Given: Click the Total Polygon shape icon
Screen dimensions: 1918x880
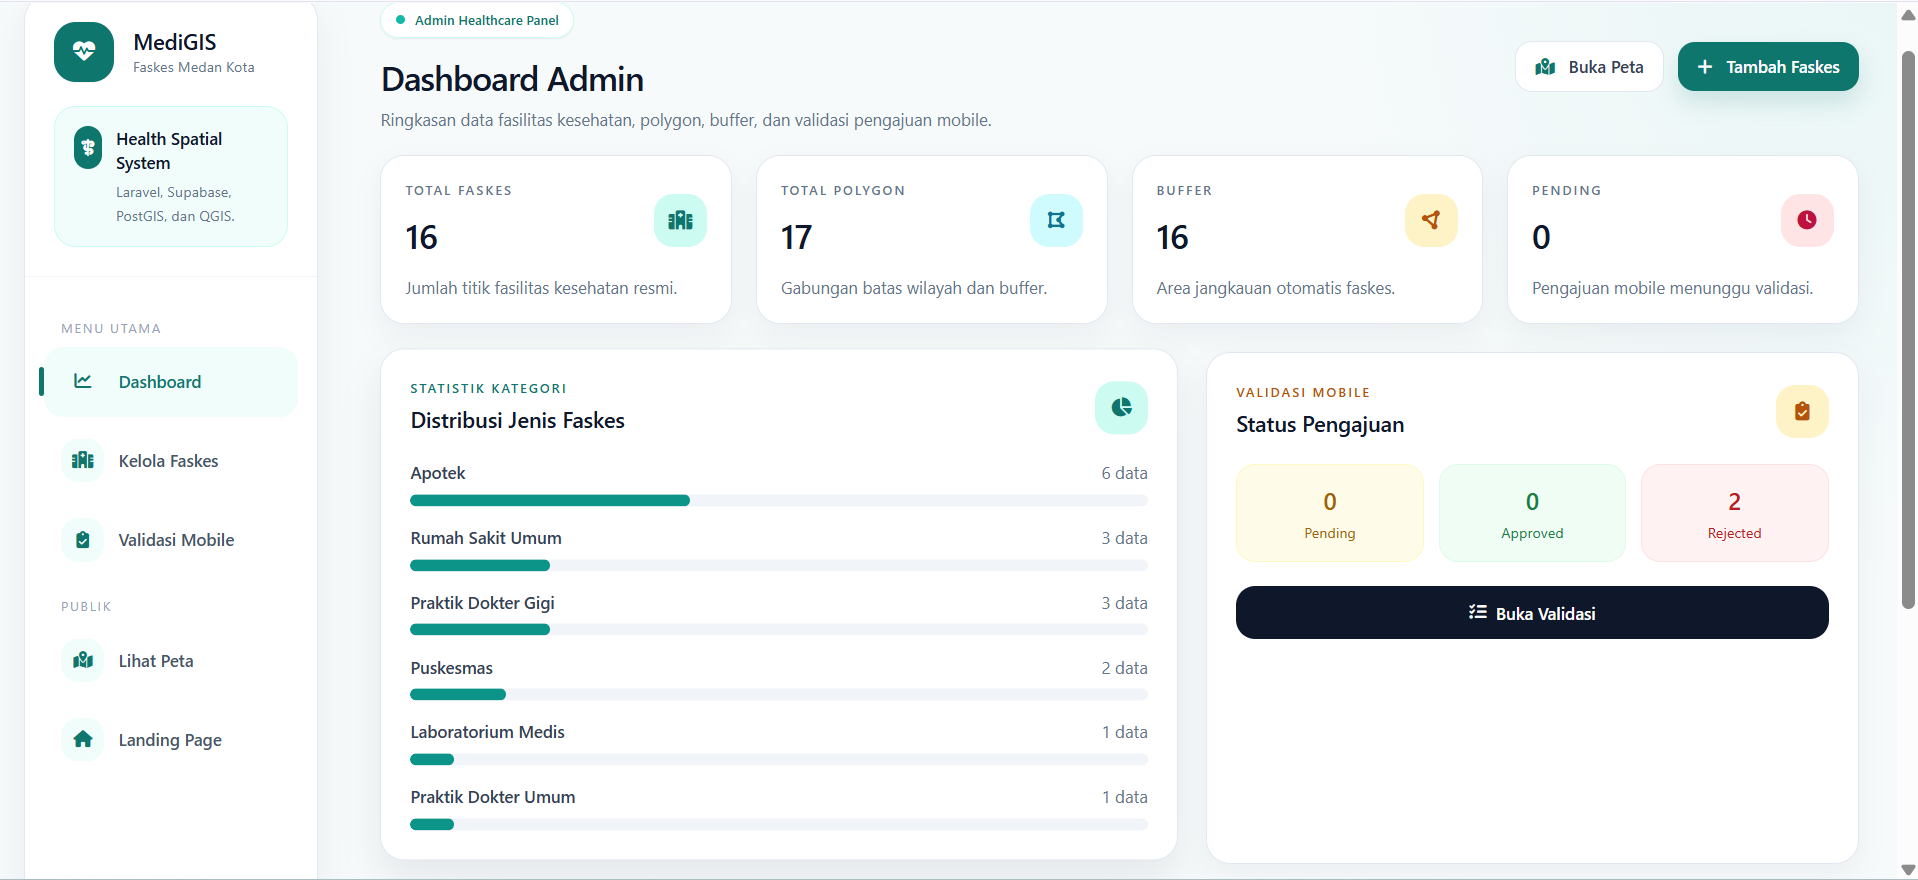Looking at the screenshot, I should 1056,220.
